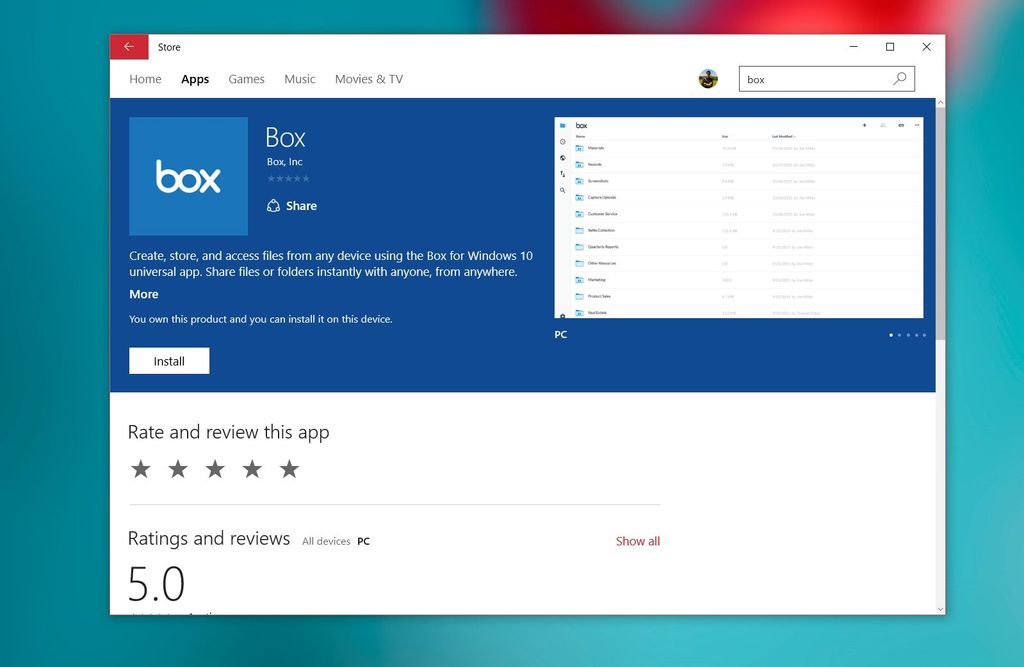Expand the description with the More link
This screenshot has height=667, width=1024.
[143, 294]
